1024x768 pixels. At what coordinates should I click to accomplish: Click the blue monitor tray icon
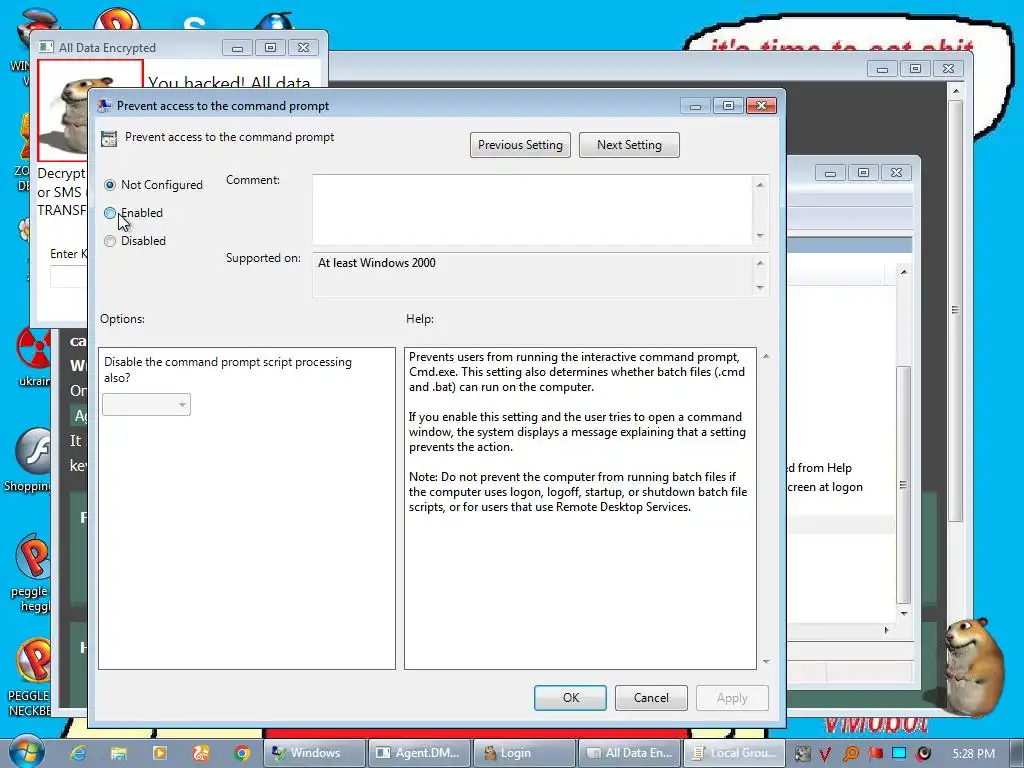click(899, 754)
